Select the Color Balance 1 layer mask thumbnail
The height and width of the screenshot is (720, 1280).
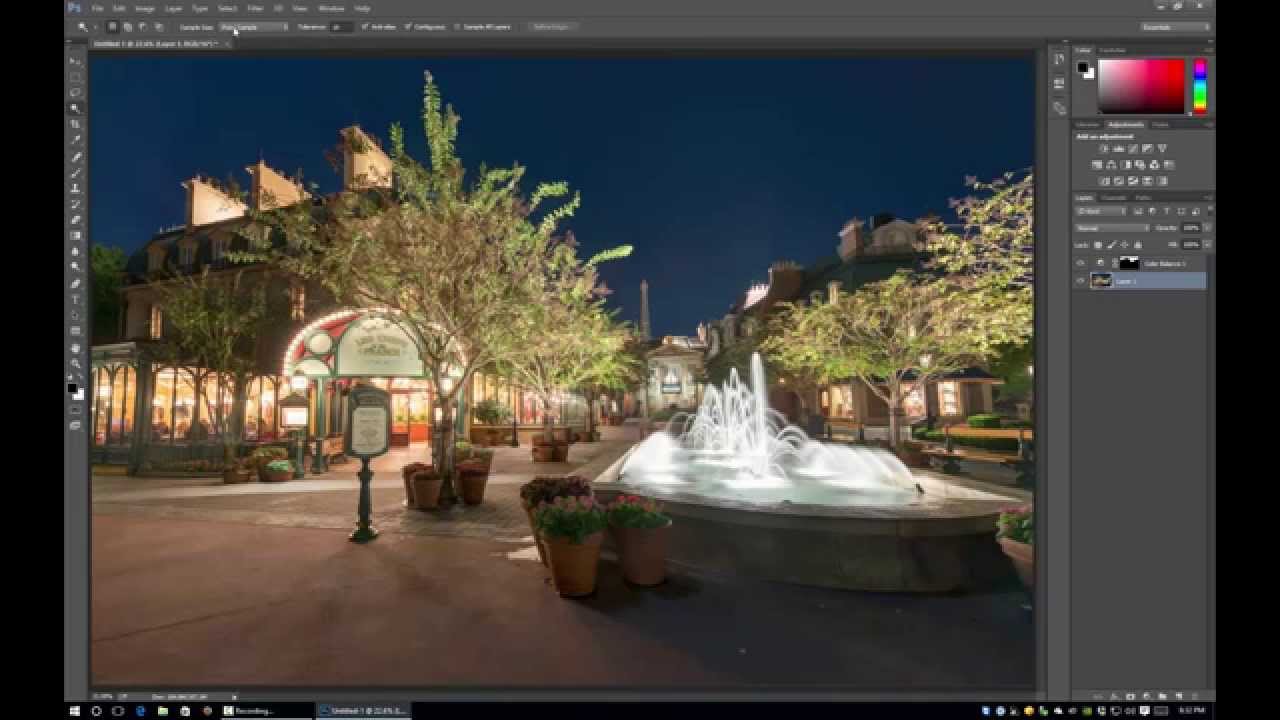(1129, 263)
